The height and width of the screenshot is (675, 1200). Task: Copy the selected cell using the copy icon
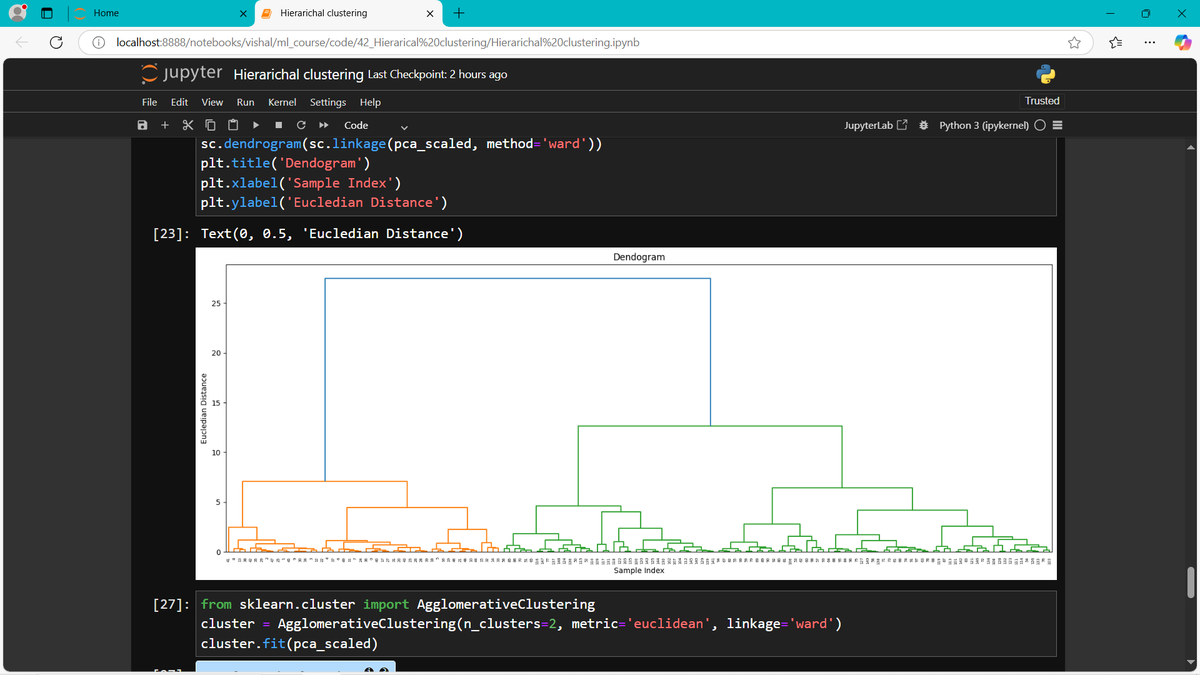coord(210,125)
